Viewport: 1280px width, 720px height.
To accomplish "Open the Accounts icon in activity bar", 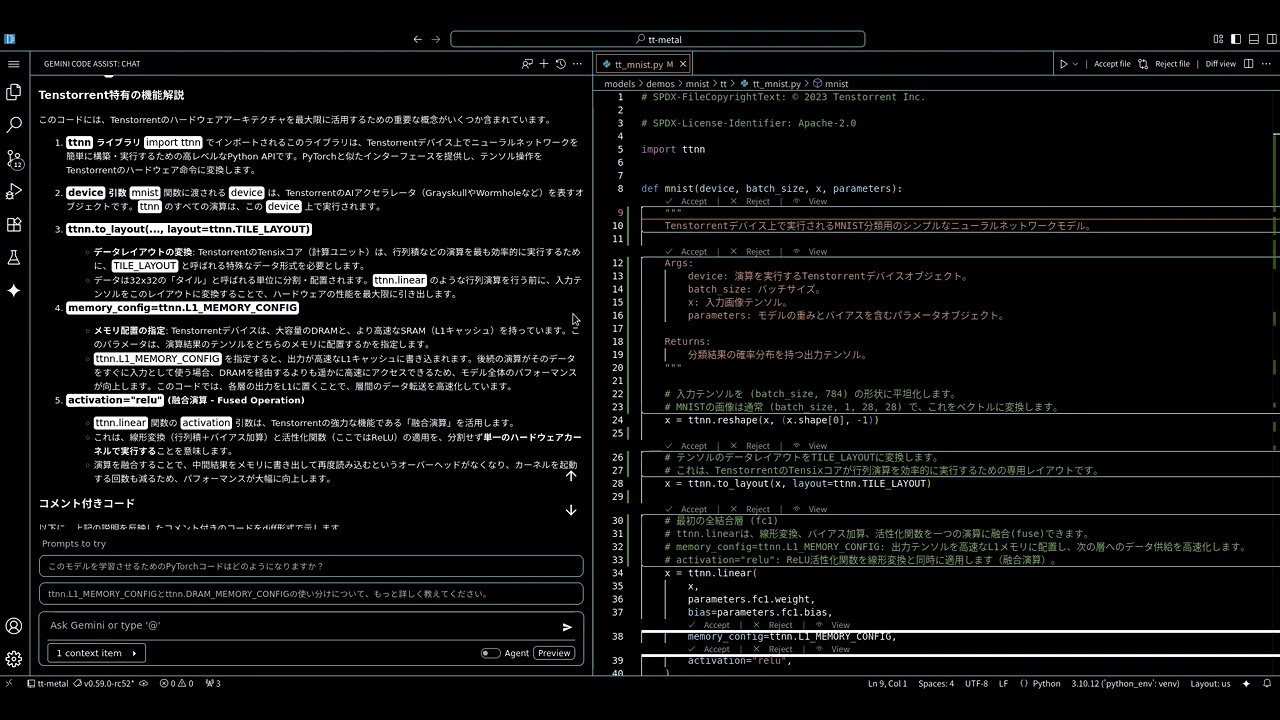I will pos(14,626).
